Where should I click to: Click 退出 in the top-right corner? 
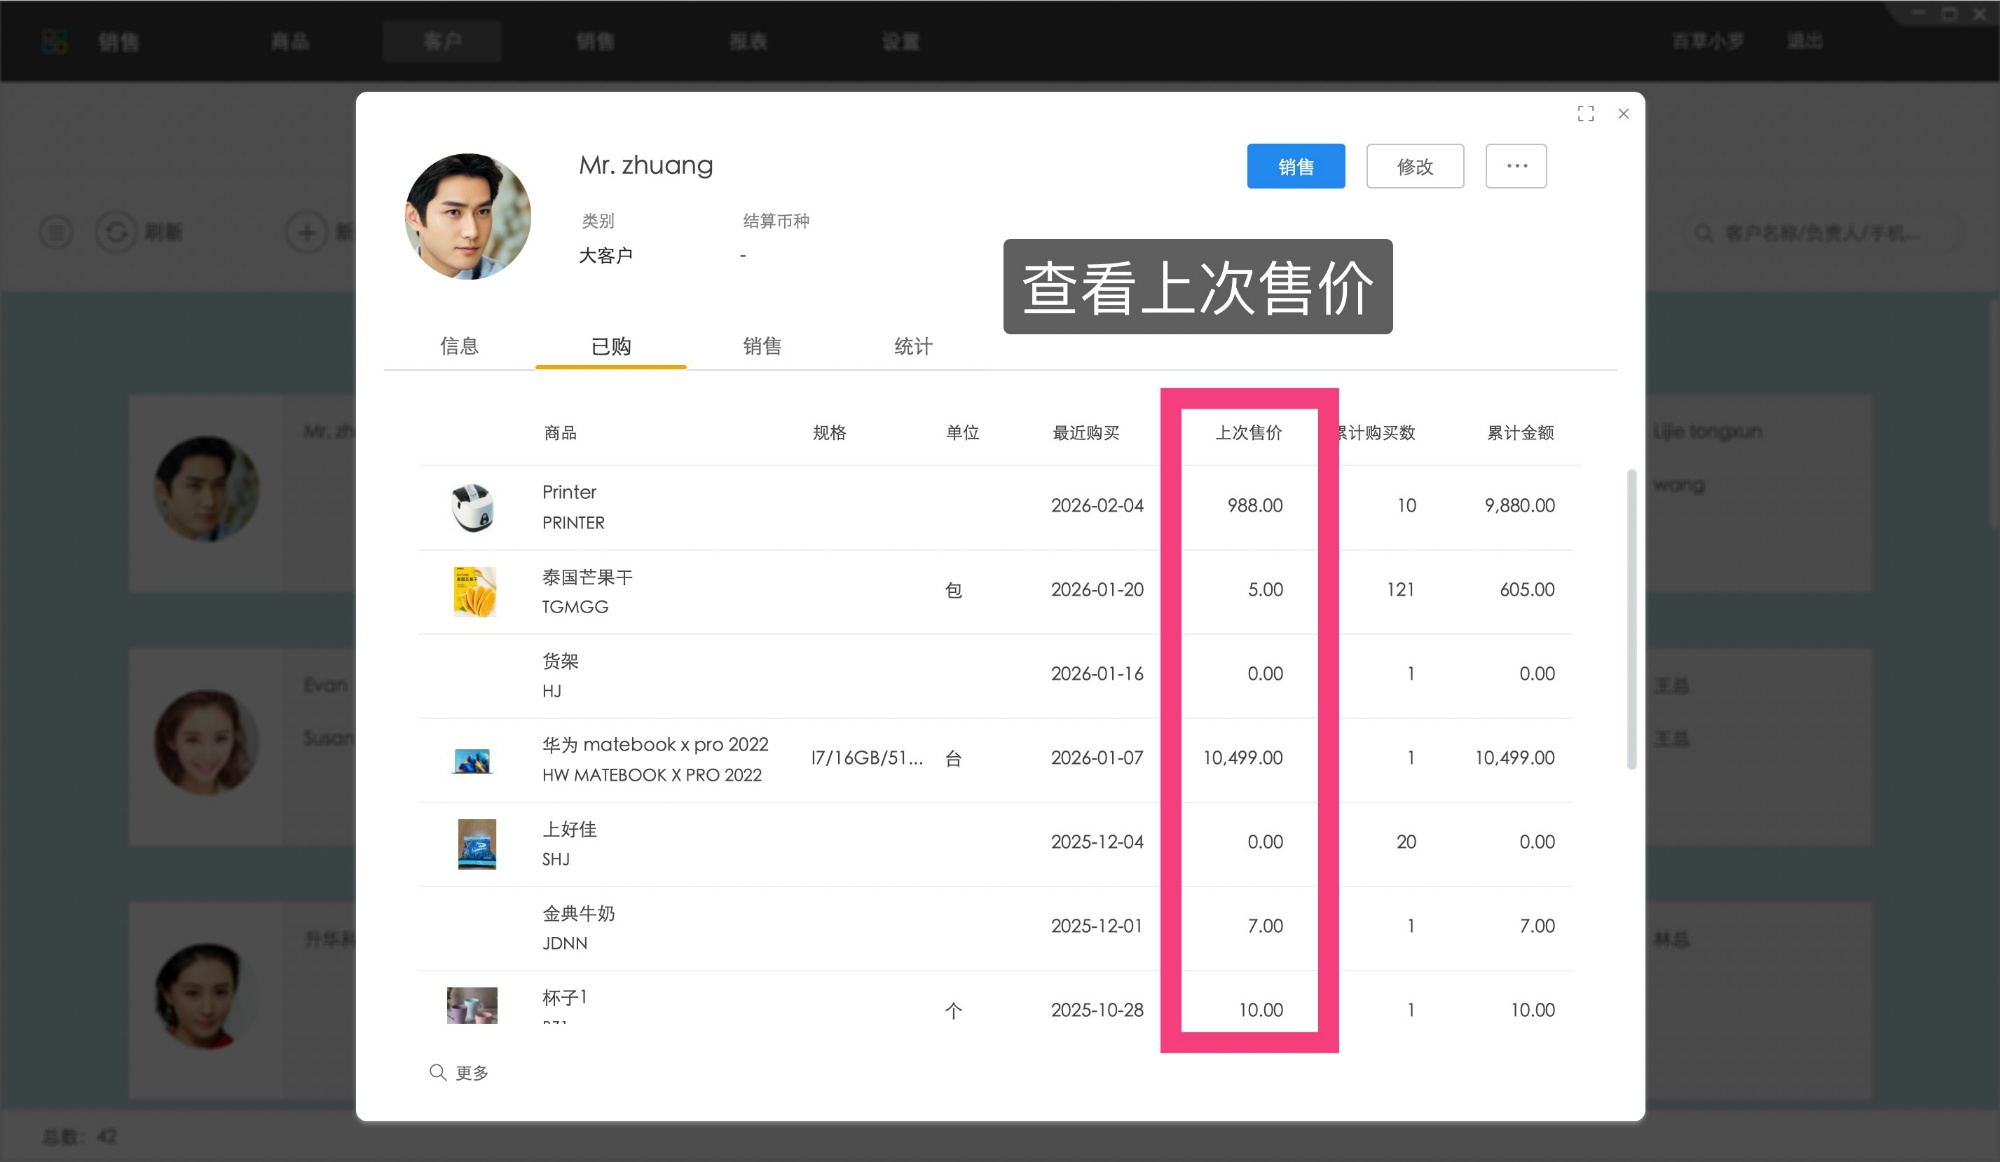click(x=1804, y=41)
